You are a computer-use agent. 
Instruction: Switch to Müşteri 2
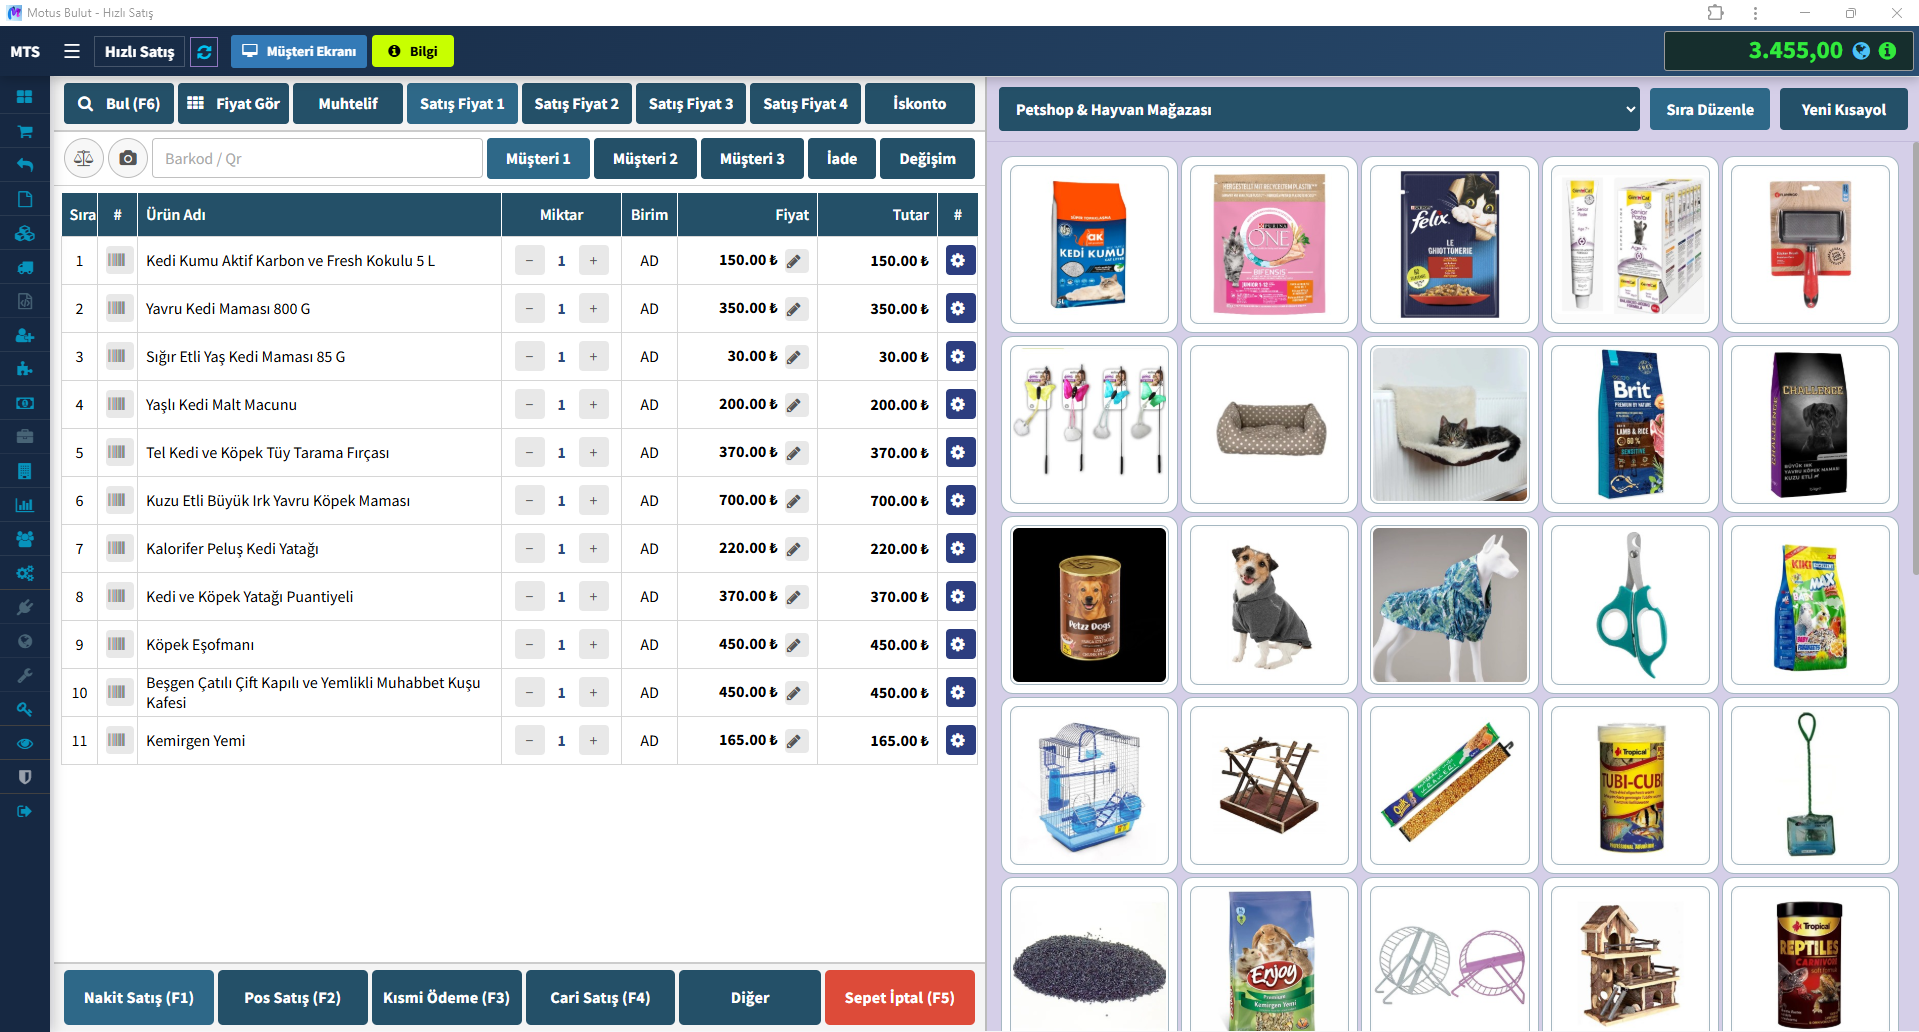(645, 158)
